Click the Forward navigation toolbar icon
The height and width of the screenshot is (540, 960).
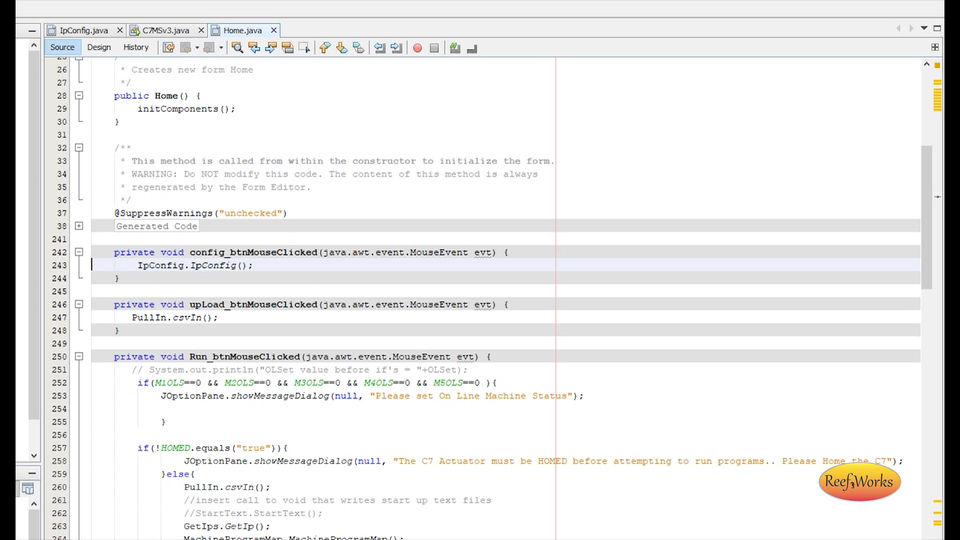coord(209,48)
